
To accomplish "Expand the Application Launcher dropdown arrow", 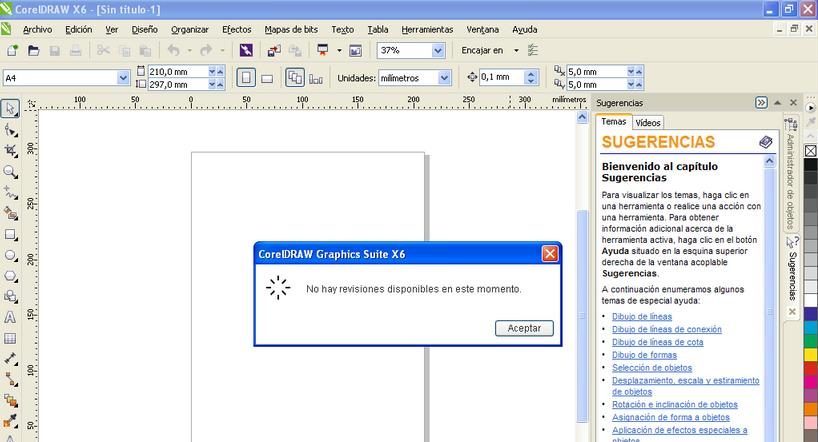I will [x=339, y=51].
